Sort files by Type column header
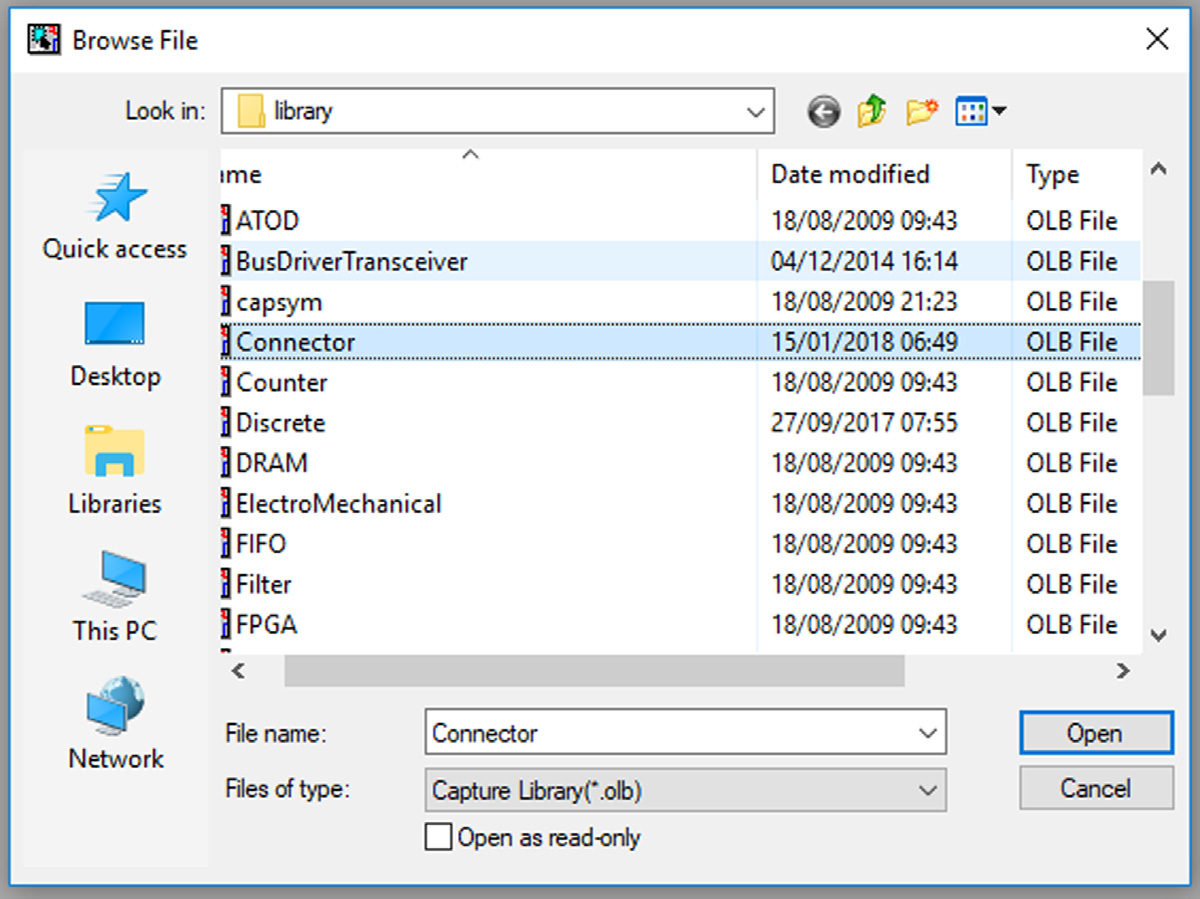1200x899 pixels. click(1053, 175)
